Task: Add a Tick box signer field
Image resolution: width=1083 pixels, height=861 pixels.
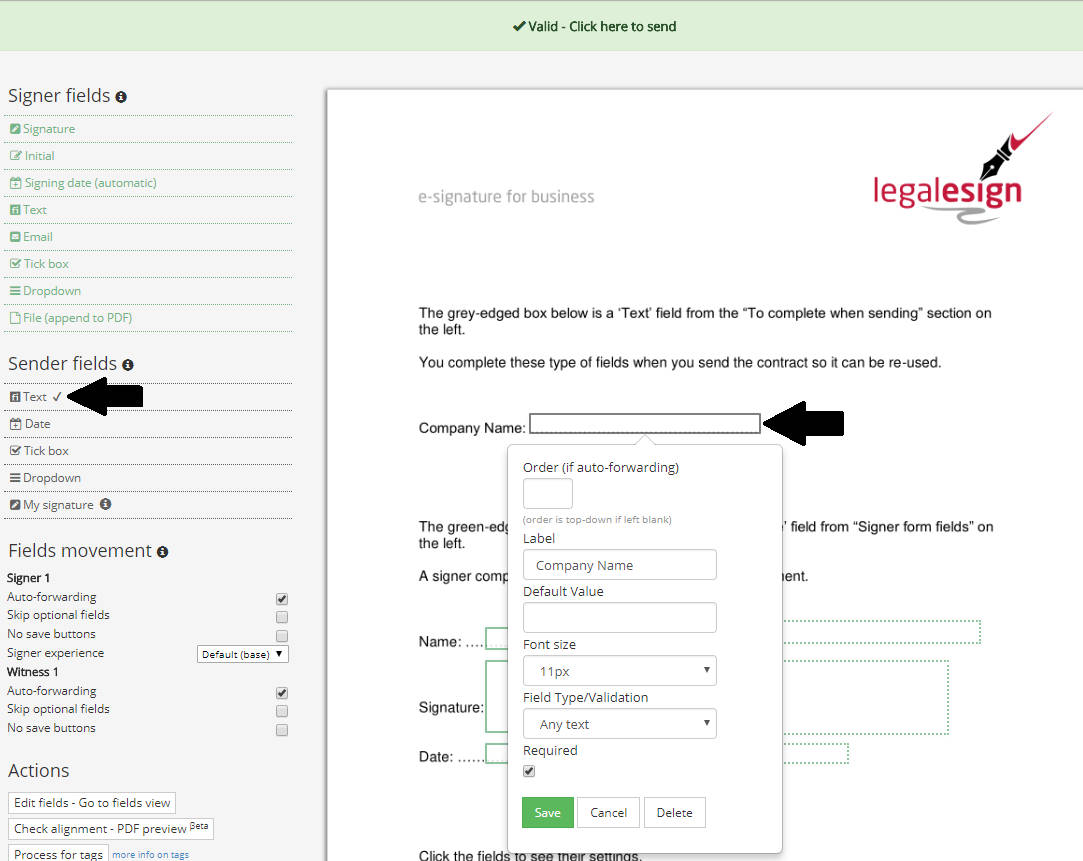Action: click(44, 263)
